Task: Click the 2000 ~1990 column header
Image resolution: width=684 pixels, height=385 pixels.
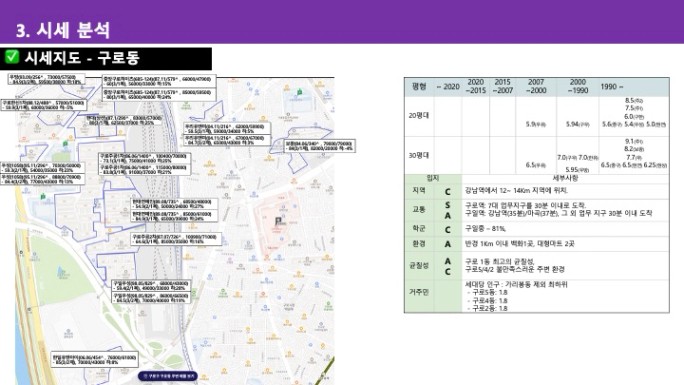Action: [x=578, y=86]
